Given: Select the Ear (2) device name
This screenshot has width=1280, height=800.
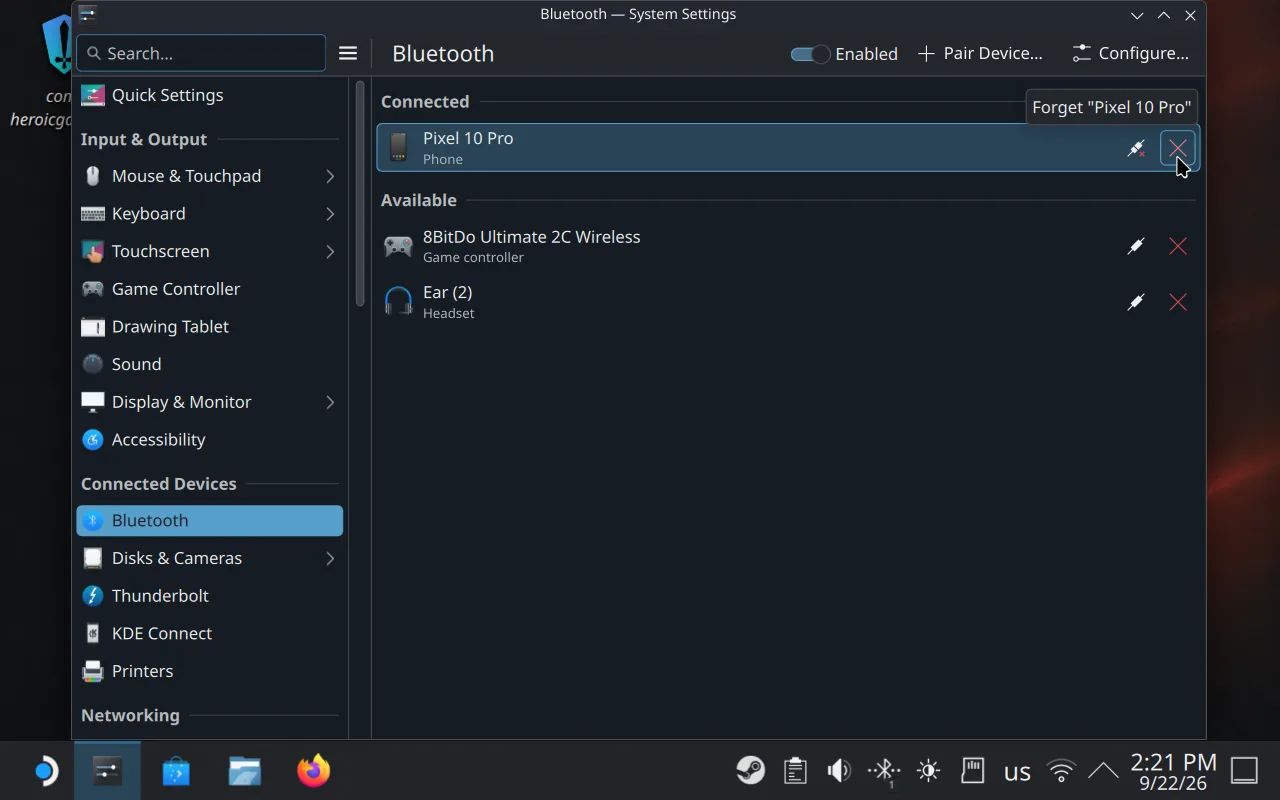Looking at the screenshot, I should click(x=447, y=292).
